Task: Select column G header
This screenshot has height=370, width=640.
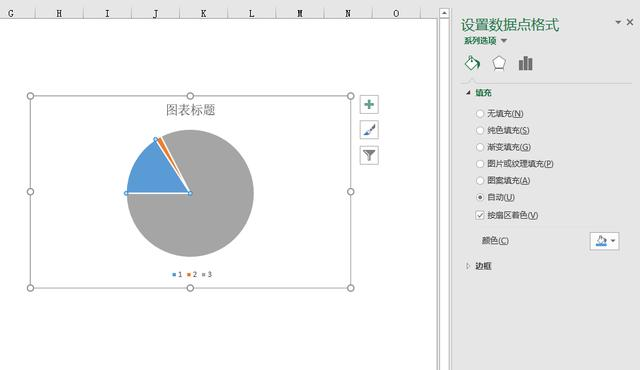Action: coord(18,13)
